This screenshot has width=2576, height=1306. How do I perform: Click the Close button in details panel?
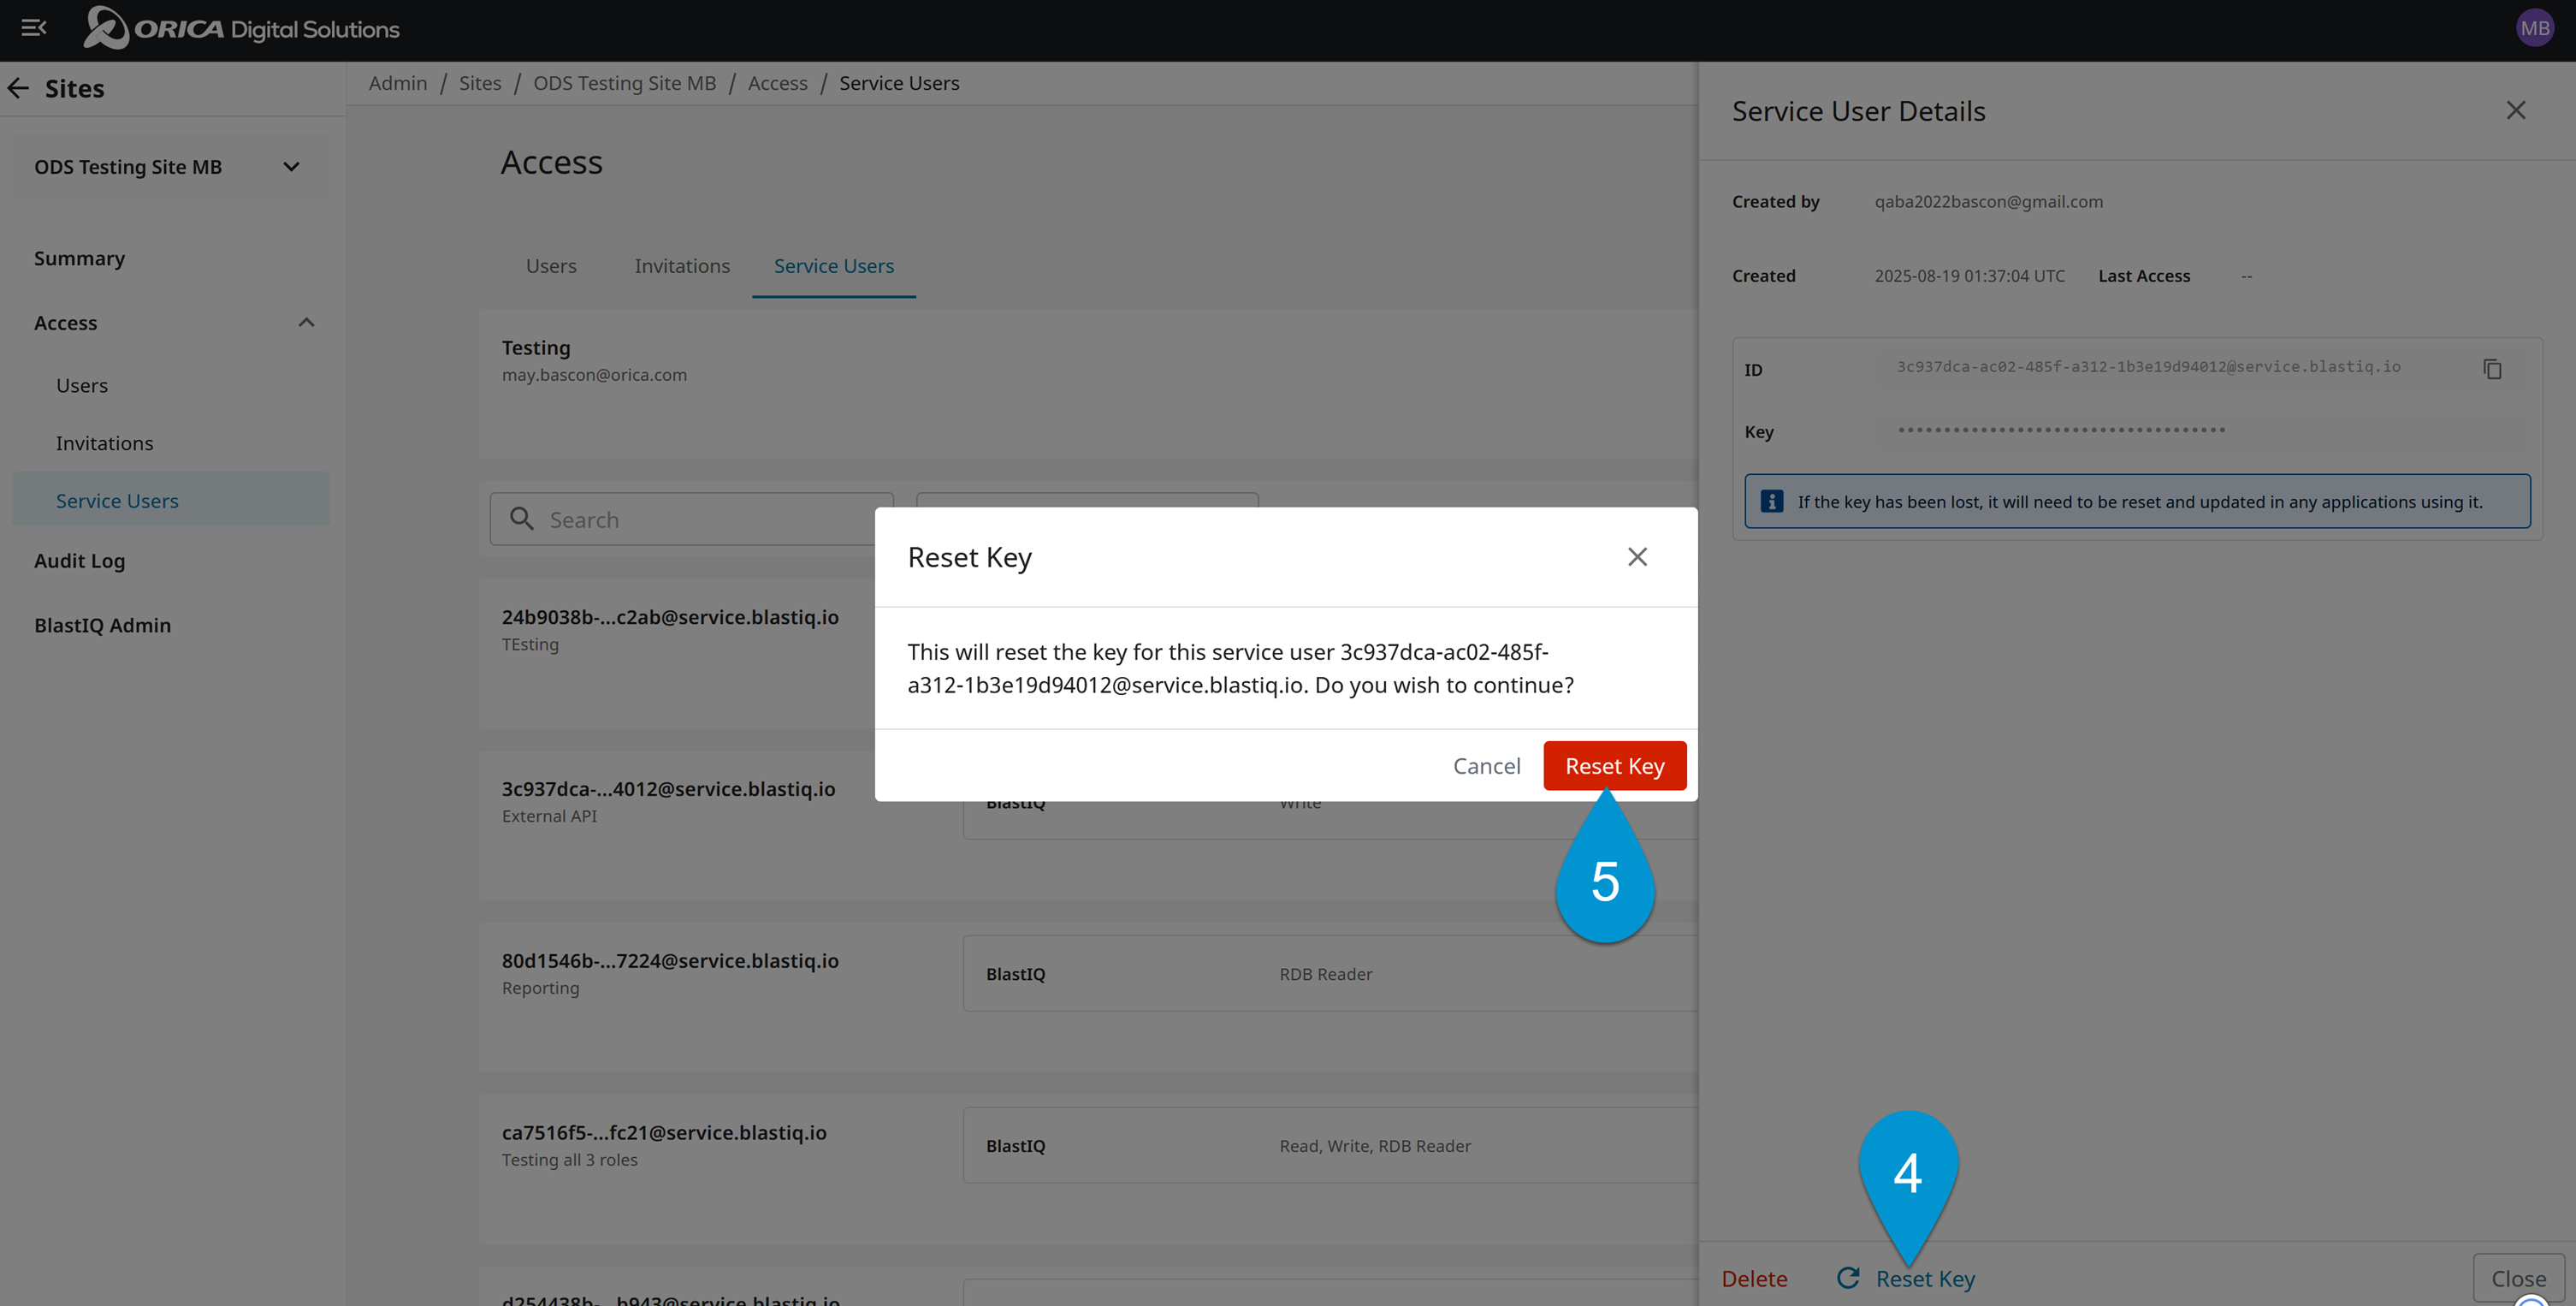(2517, 1278)
